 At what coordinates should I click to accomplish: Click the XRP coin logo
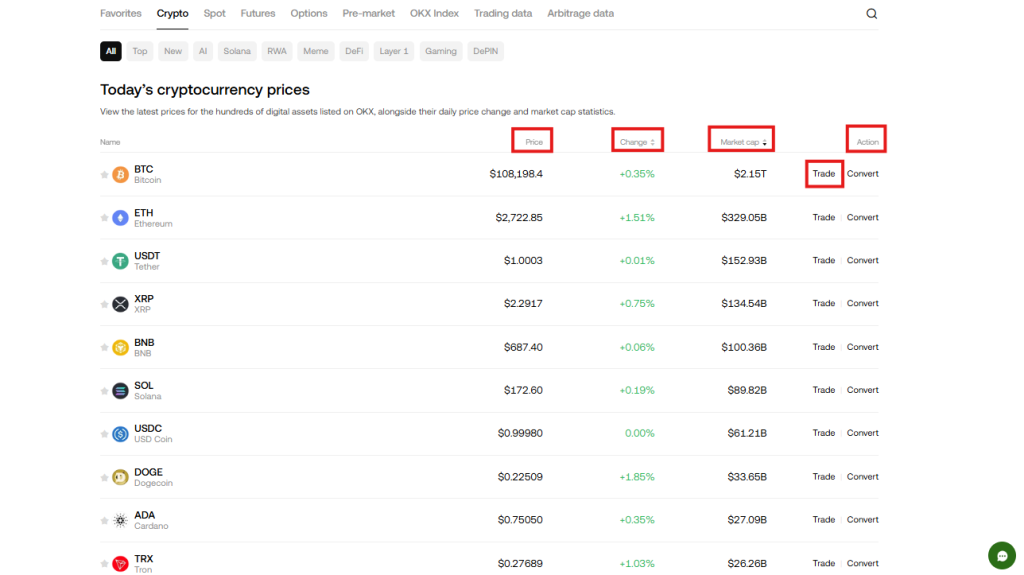pyautogui.click(x=120, y=304)
